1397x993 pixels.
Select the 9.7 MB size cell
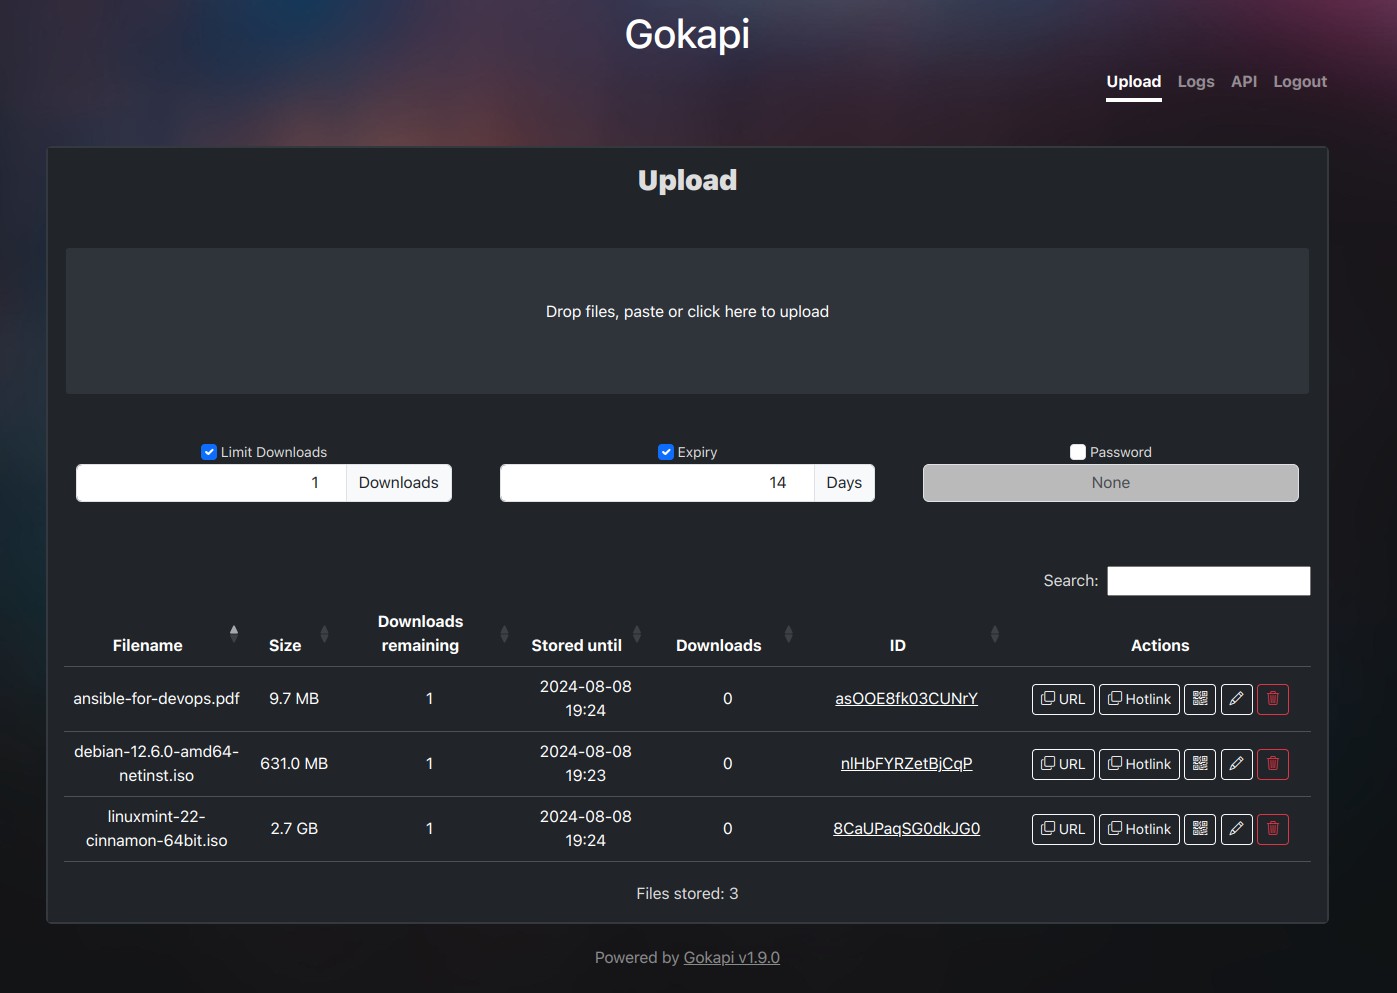click(x=294, y=699)
